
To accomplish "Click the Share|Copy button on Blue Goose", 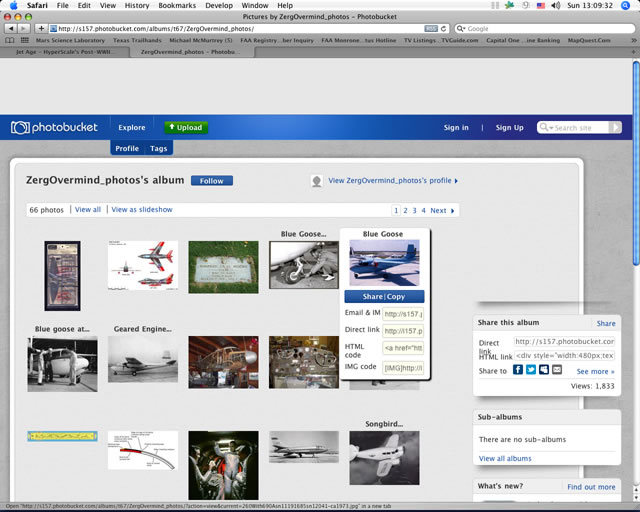I will coord(384,297).
